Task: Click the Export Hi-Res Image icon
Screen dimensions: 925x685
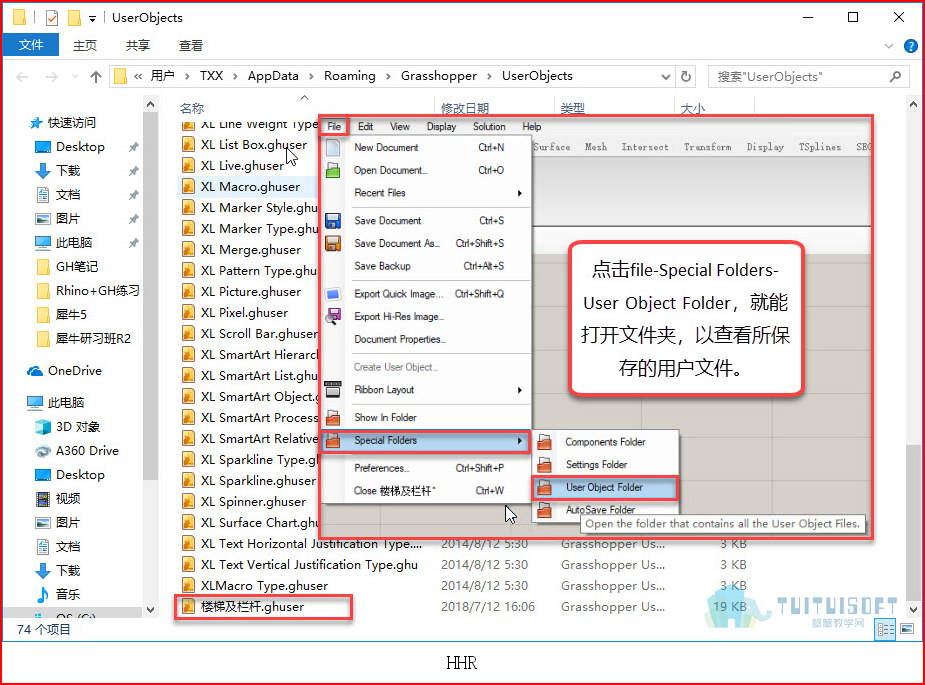Action: click(x=333, y=317)
